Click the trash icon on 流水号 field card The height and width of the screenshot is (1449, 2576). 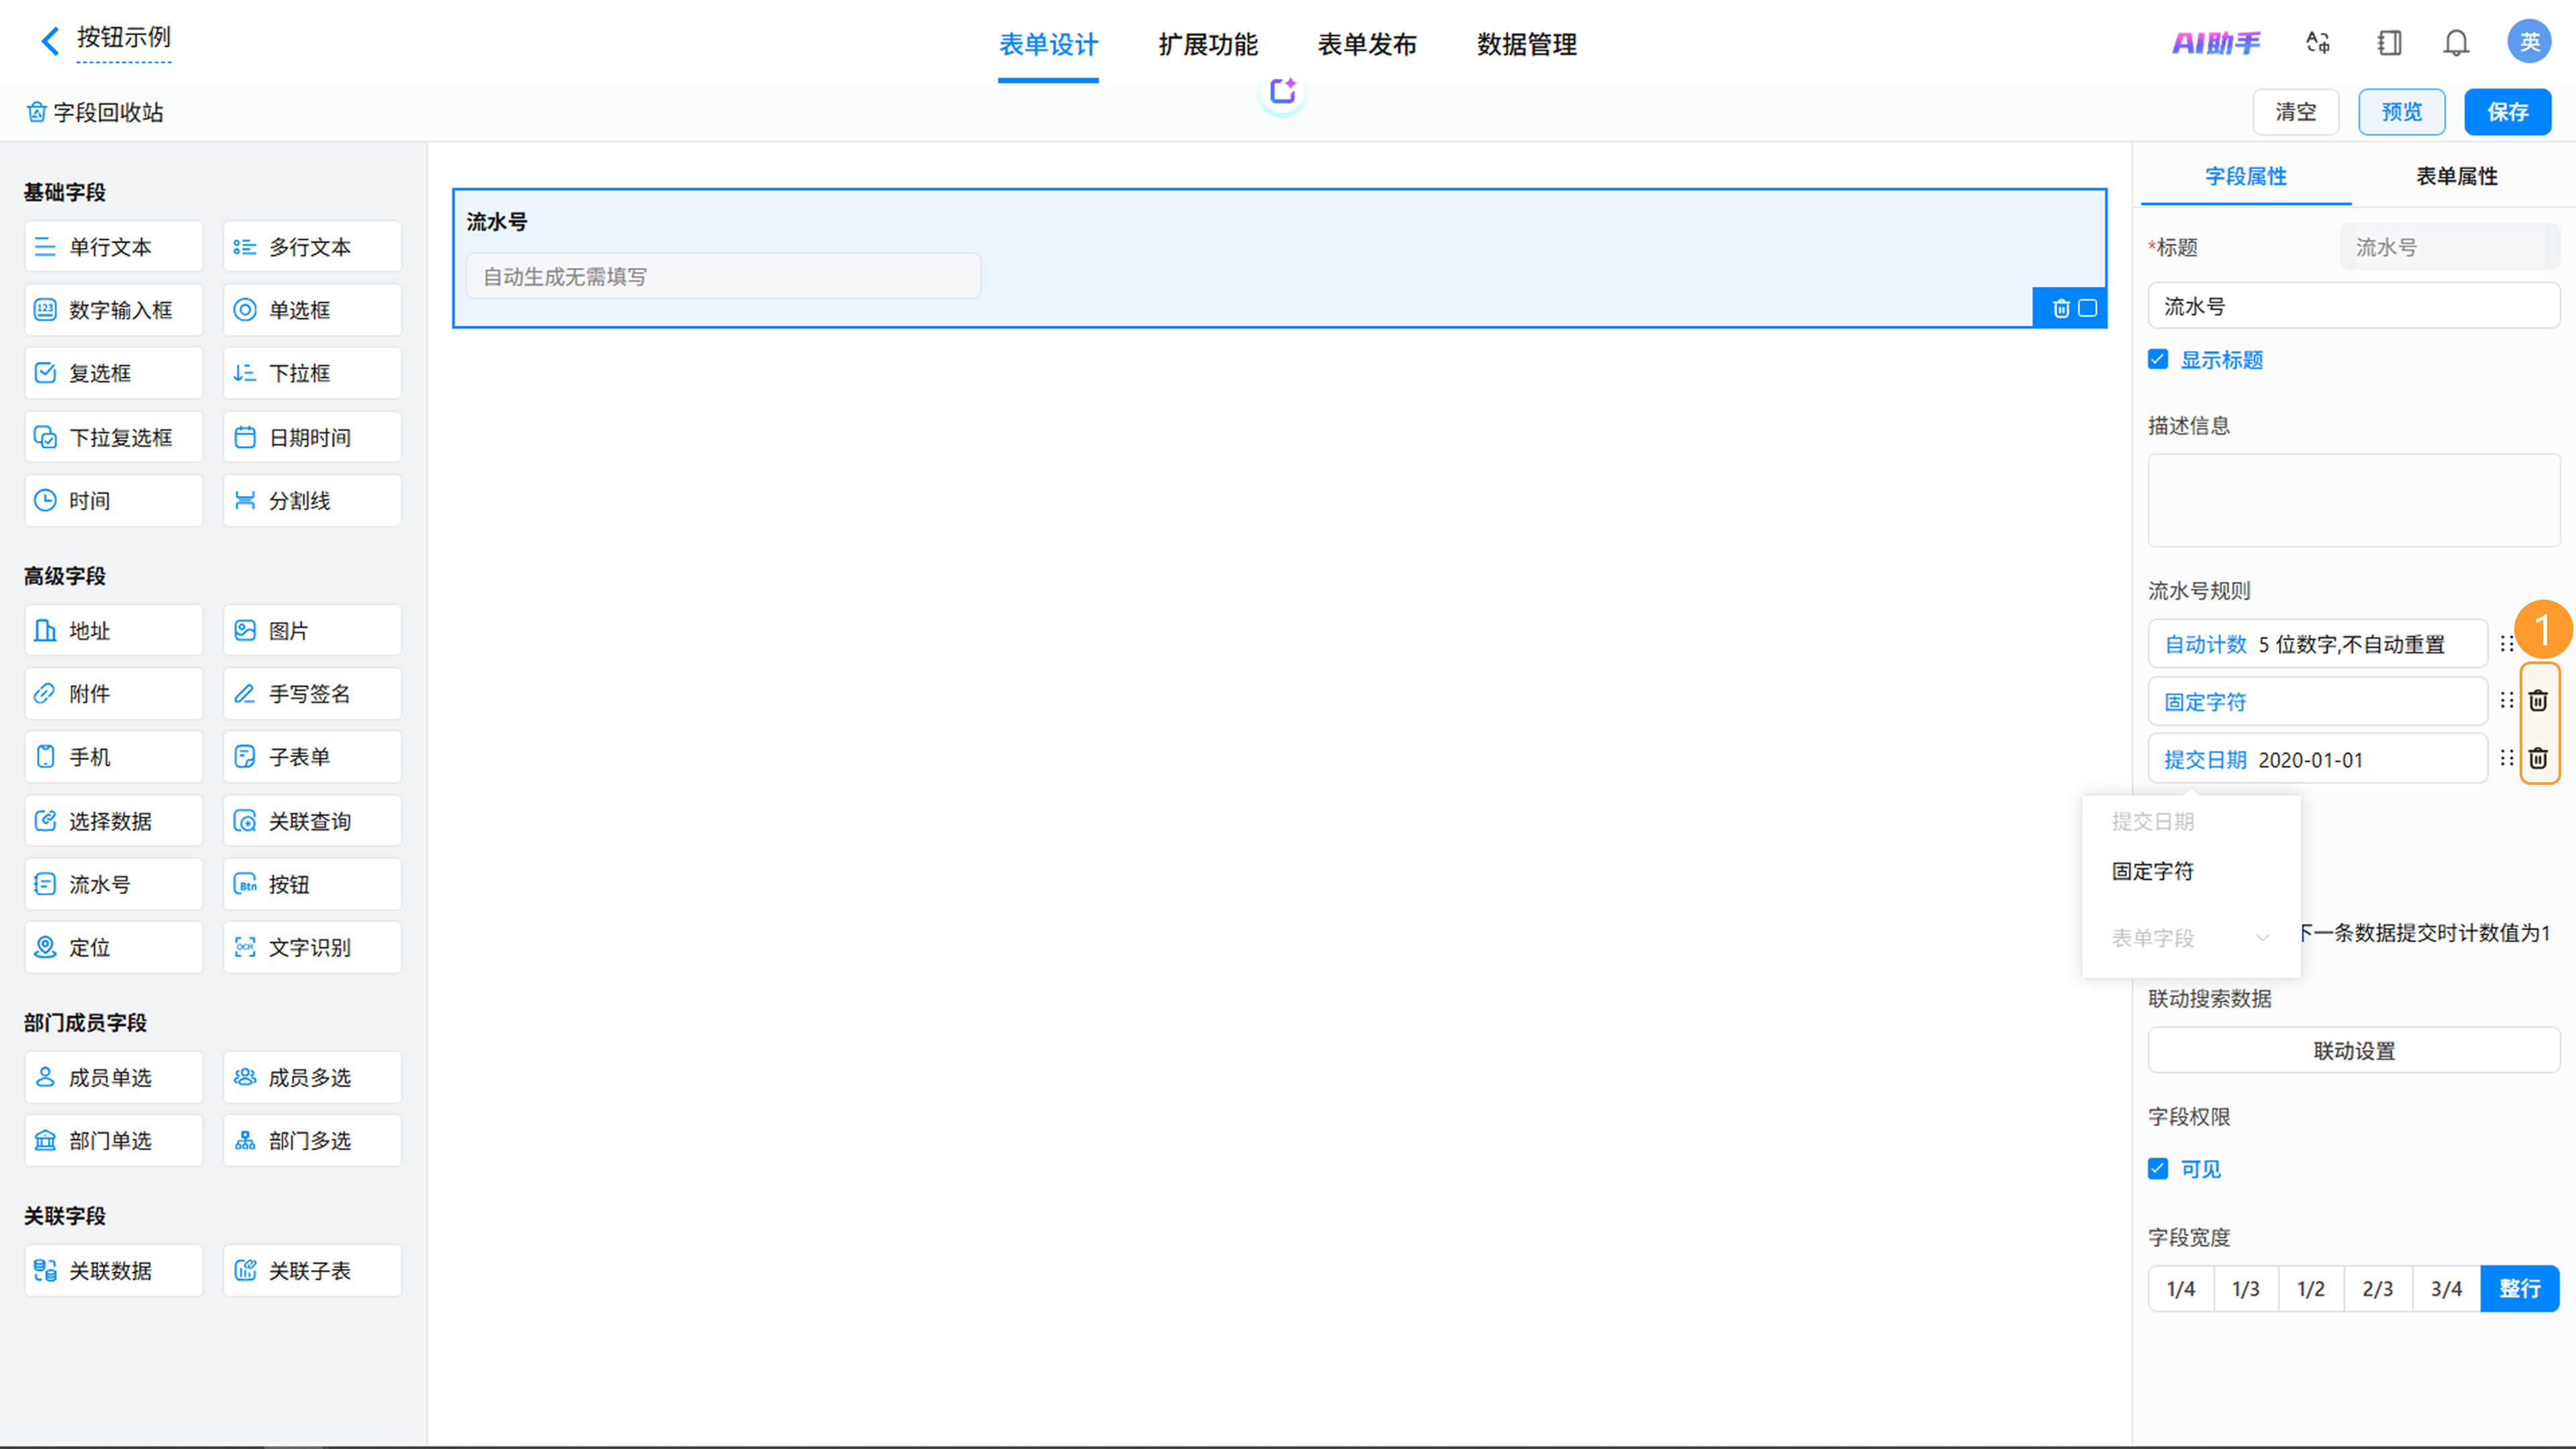[2061, 308]
